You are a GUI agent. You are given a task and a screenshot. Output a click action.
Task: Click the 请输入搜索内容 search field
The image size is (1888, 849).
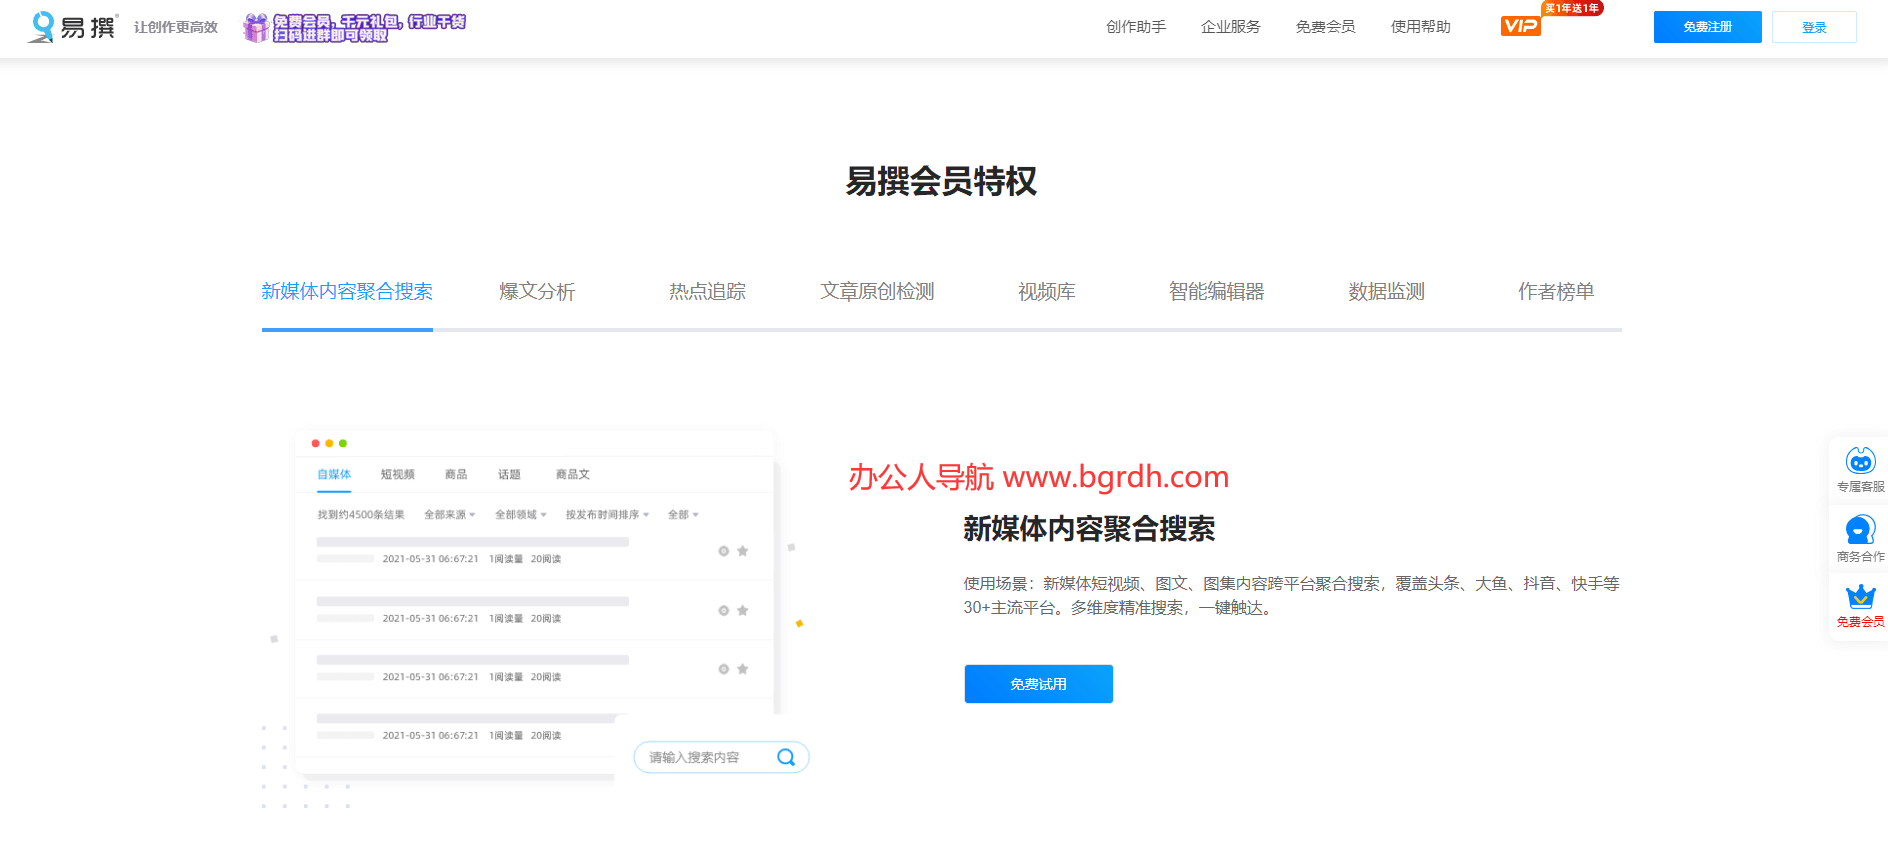[x=721, y=757]
